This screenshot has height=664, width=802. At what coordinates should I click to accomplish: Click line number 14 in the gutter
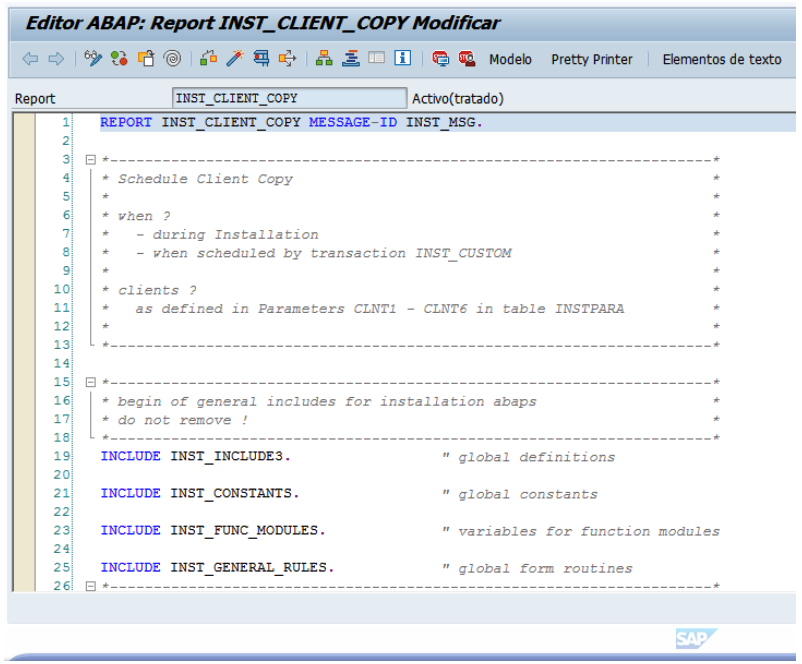(x=62, y=364)
